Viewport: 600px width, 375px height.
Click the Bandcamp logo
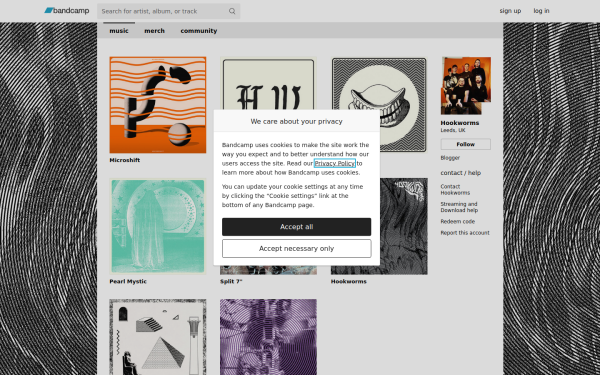click(x=67, y=11)
